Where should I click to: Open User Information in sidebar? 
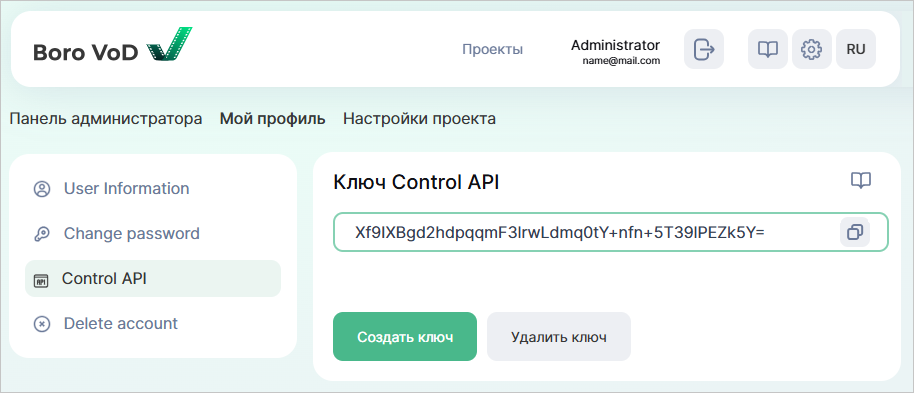click(x=153, y=189)
